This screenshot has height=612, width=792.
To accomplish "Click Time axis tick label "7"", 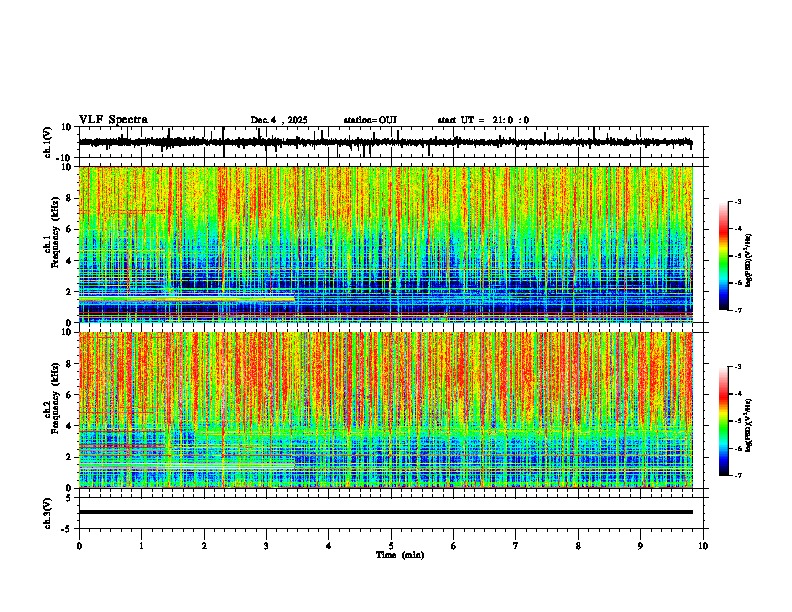I will [x=516, y=546].
